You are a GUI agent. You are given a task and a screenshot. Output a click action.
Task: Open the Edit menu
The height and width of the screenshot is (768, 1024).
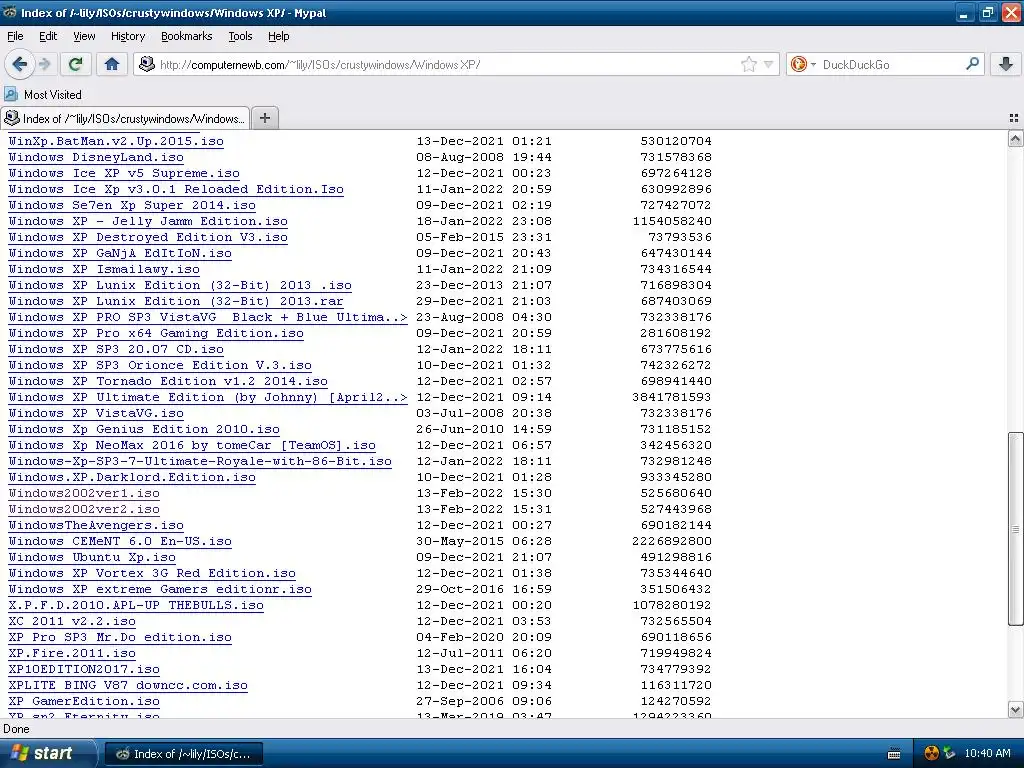pyautogui.click(x=48, y=36)
